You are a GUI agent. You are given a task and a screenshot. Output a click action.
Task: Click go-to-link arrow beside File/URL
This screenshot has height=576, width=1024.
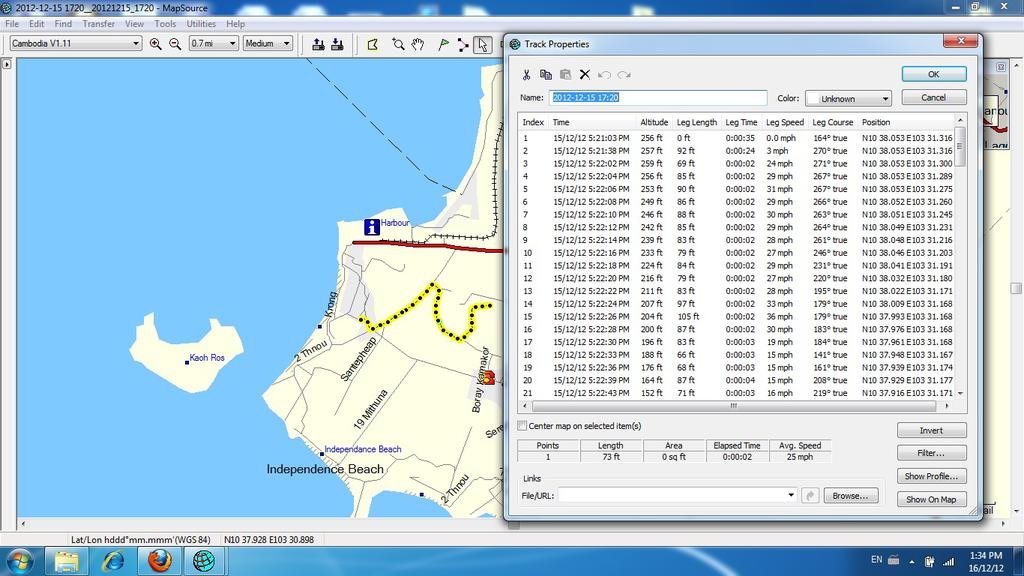point(810,496)
